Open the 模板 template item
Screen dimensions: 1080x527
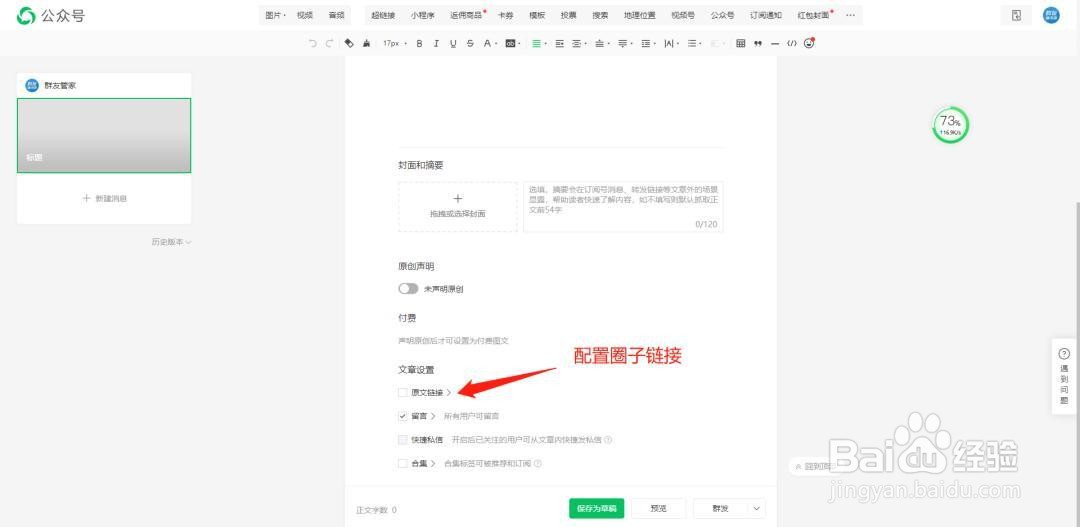click(x=537, y=15)
